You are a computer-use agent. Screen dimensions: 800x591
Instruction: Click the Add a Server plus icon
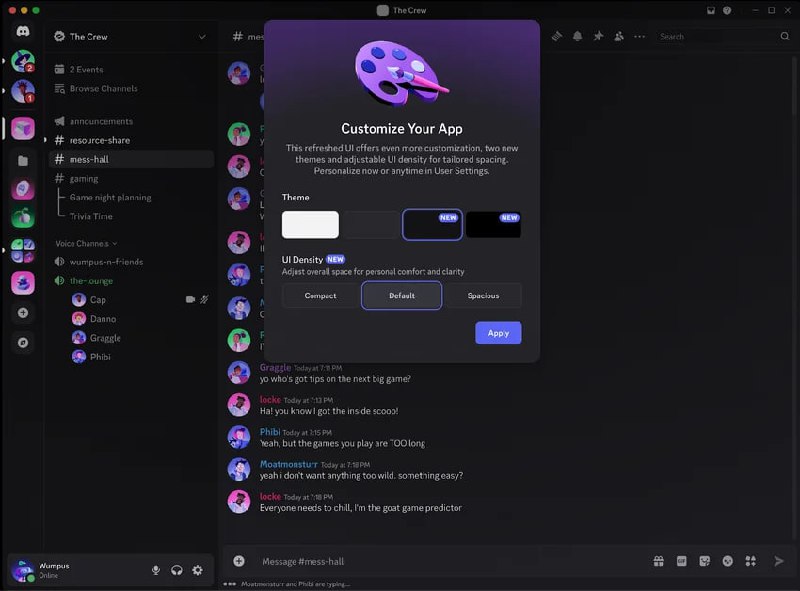[x=23, y=313]
